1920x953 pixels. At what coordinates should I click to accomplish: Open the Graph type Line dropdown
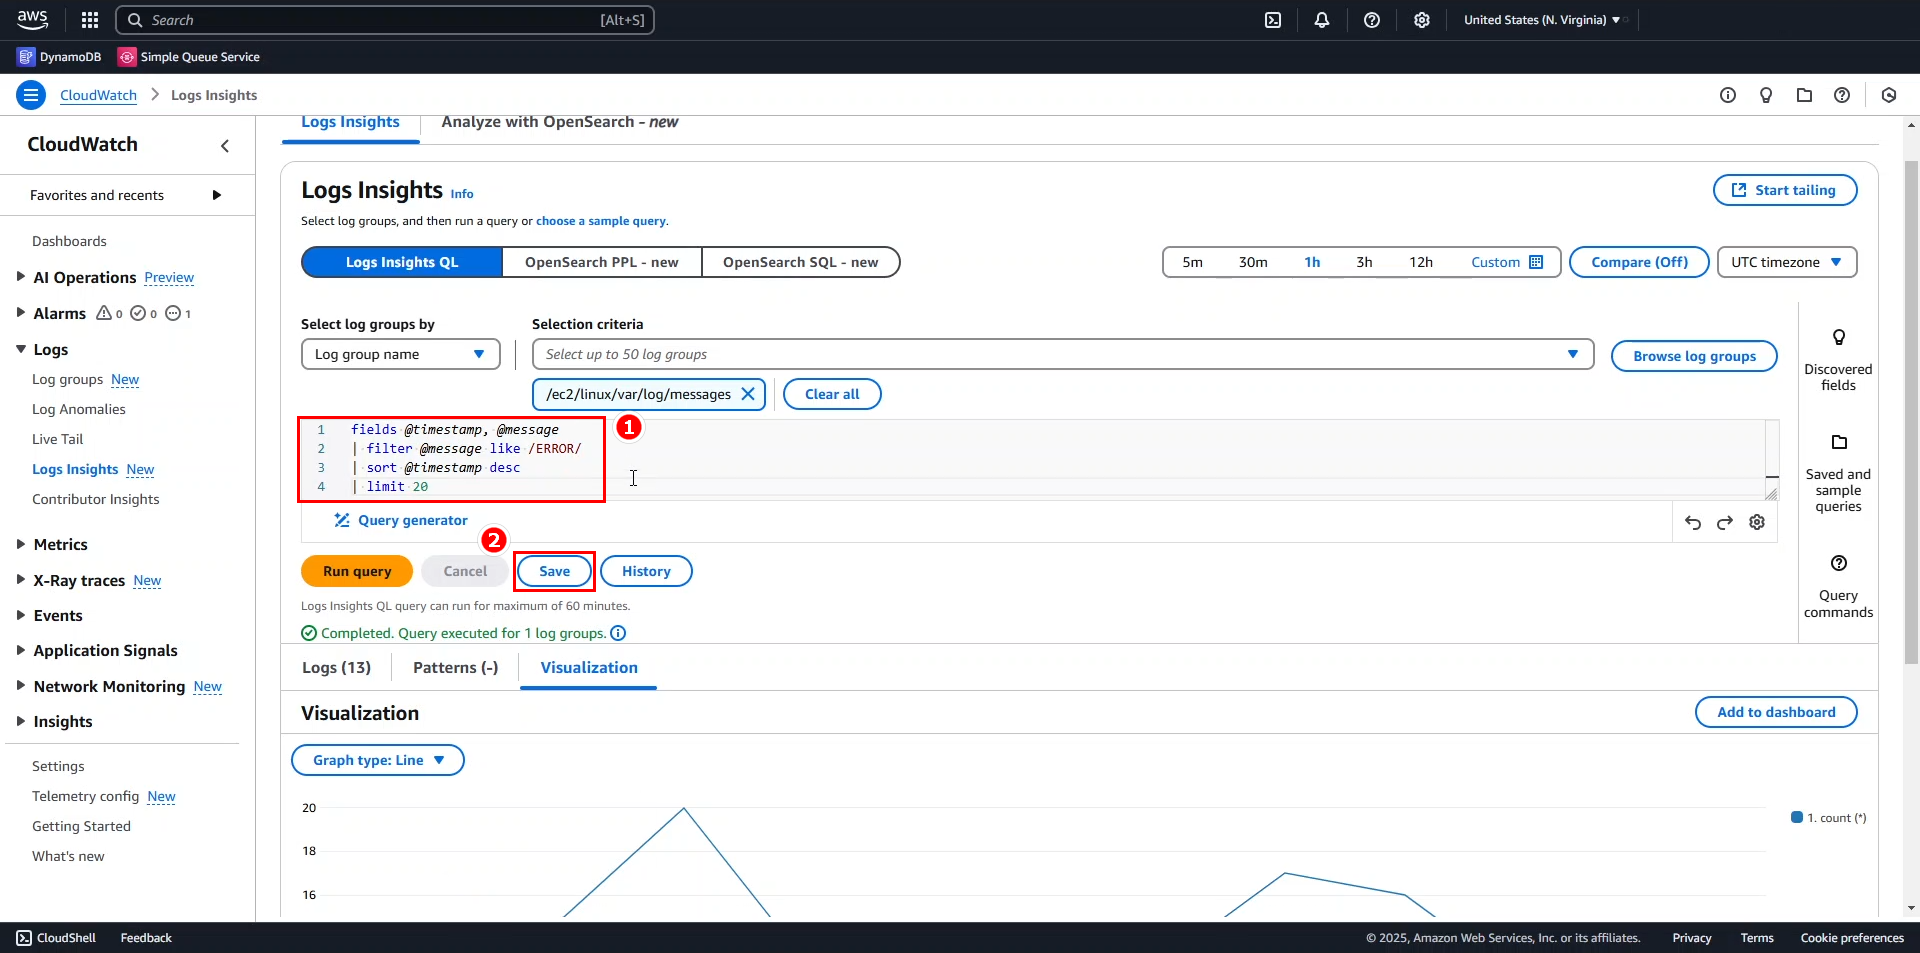pyautogui.click(x=377, y=759)
